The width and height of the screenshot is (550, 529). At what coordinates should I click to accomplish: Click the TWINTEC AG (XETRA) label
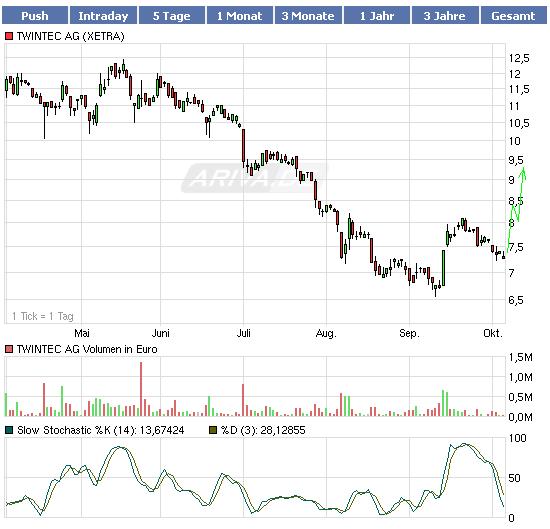pos(71,36)
